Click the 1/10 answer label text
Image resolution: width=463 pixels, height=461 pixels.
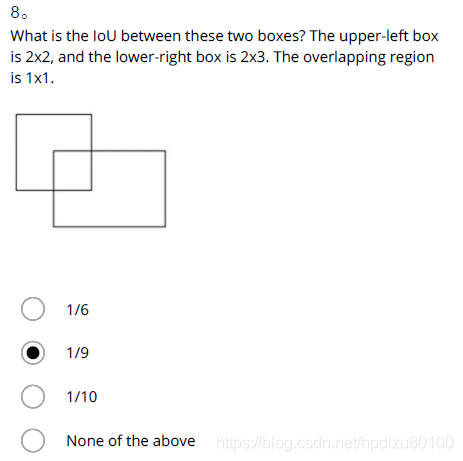point(82,397)
